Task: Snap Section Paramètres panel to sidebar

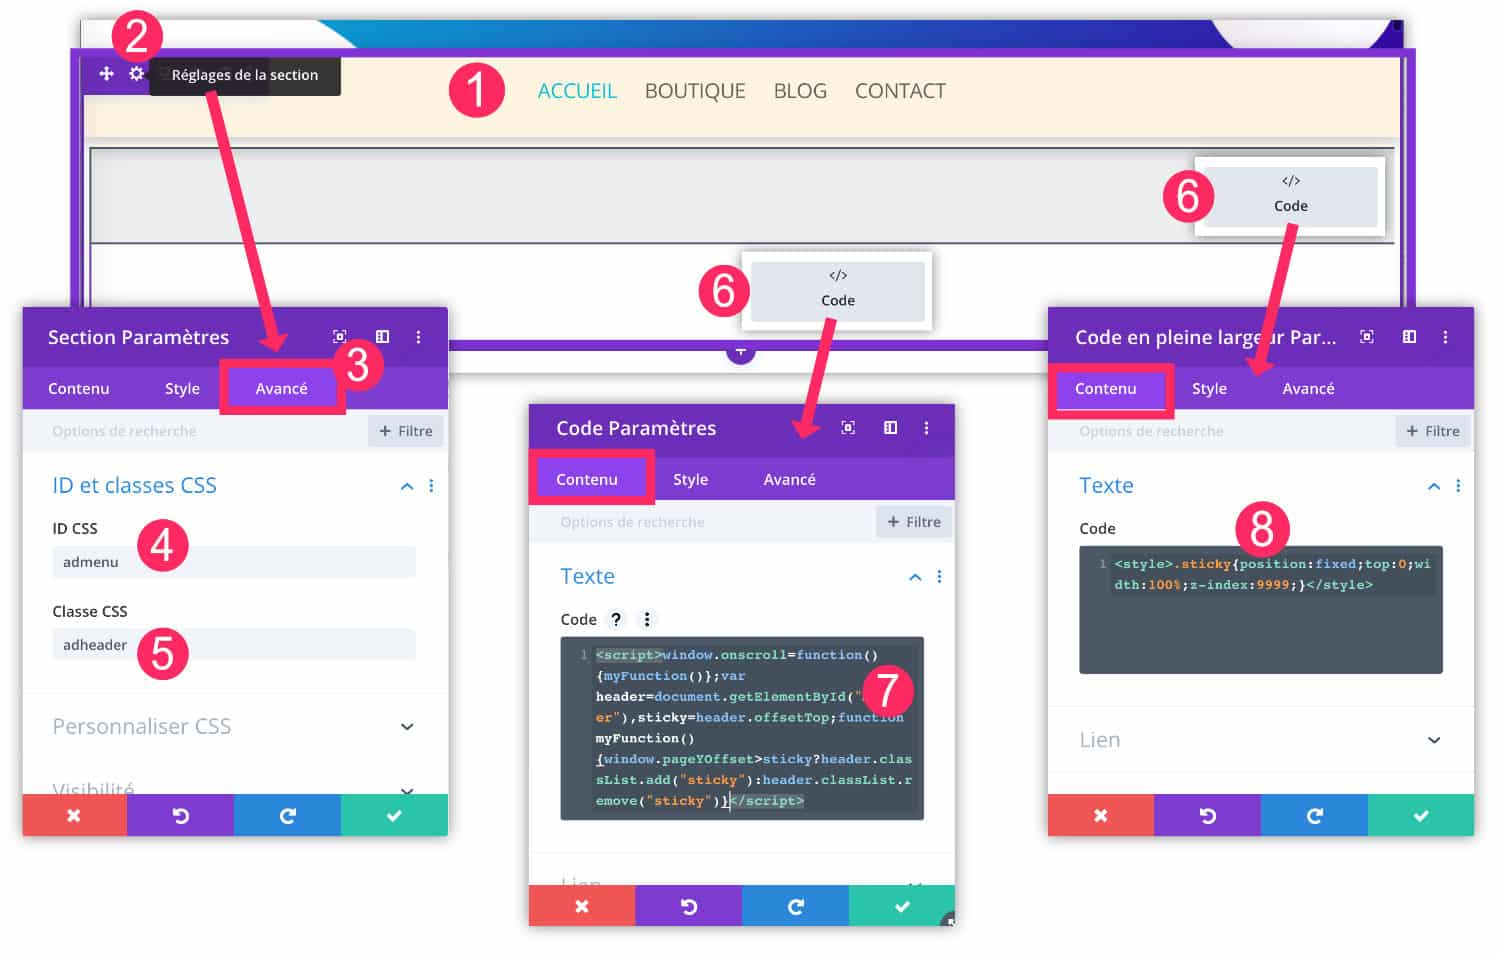Action: pyautogui.click(x=382, y=337)
